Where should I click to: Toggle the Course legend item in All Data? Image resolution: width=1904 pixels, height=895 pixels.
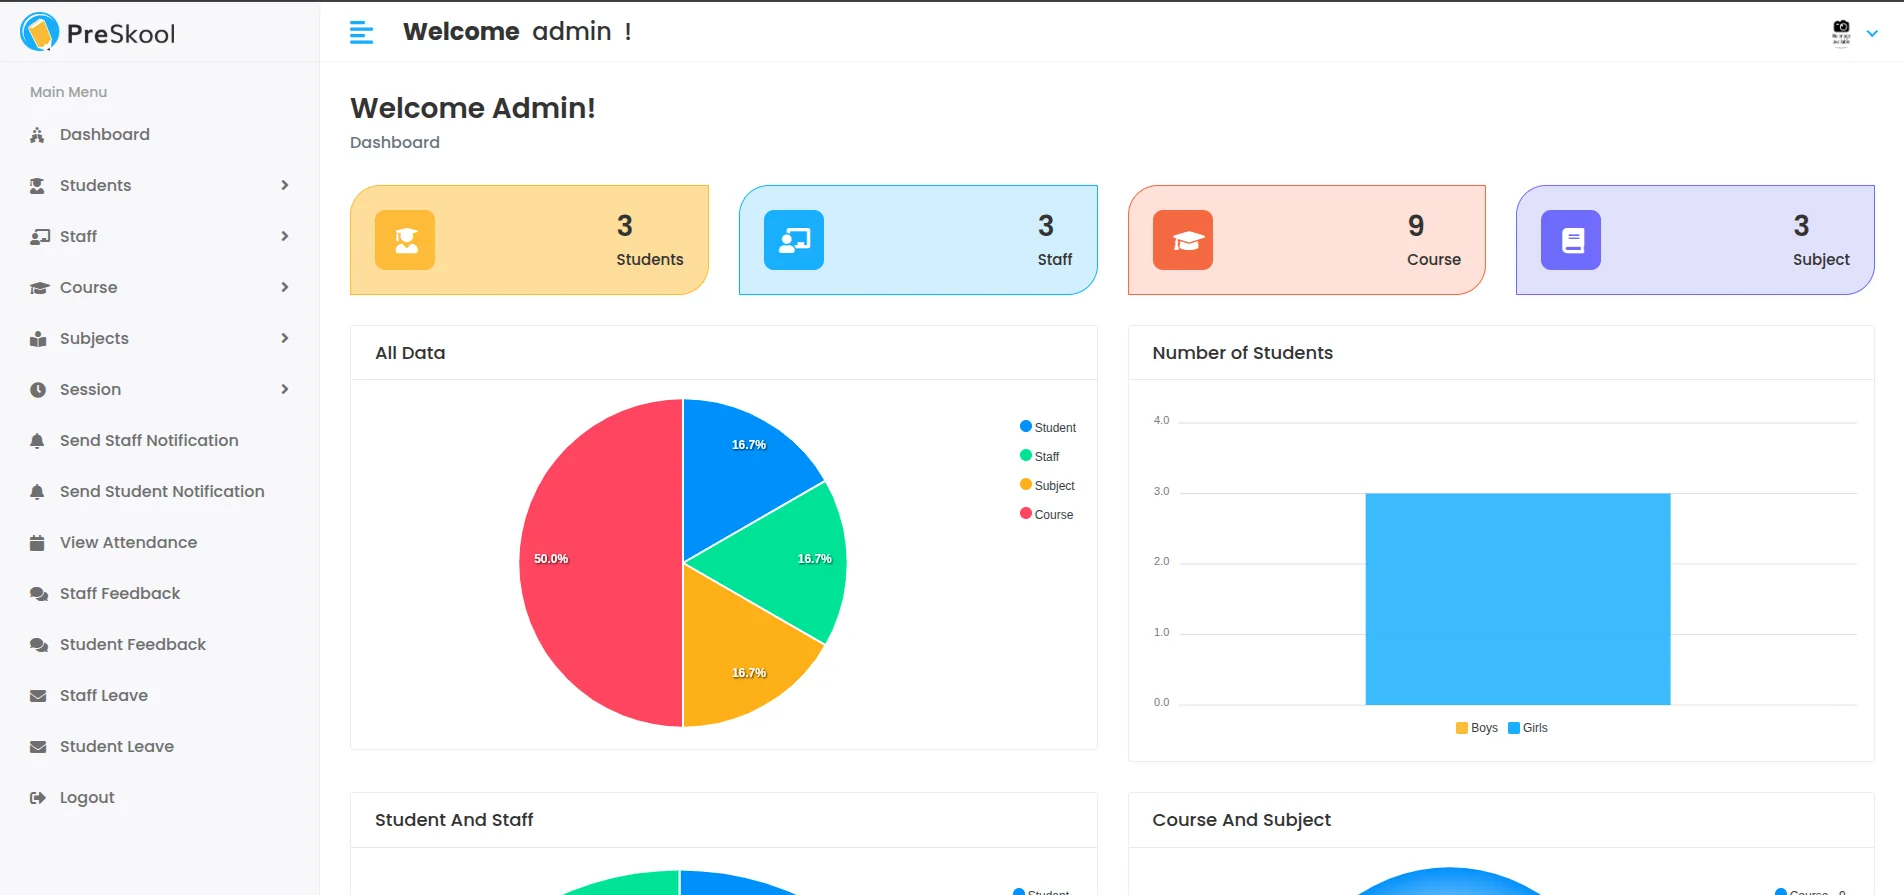1047,514
